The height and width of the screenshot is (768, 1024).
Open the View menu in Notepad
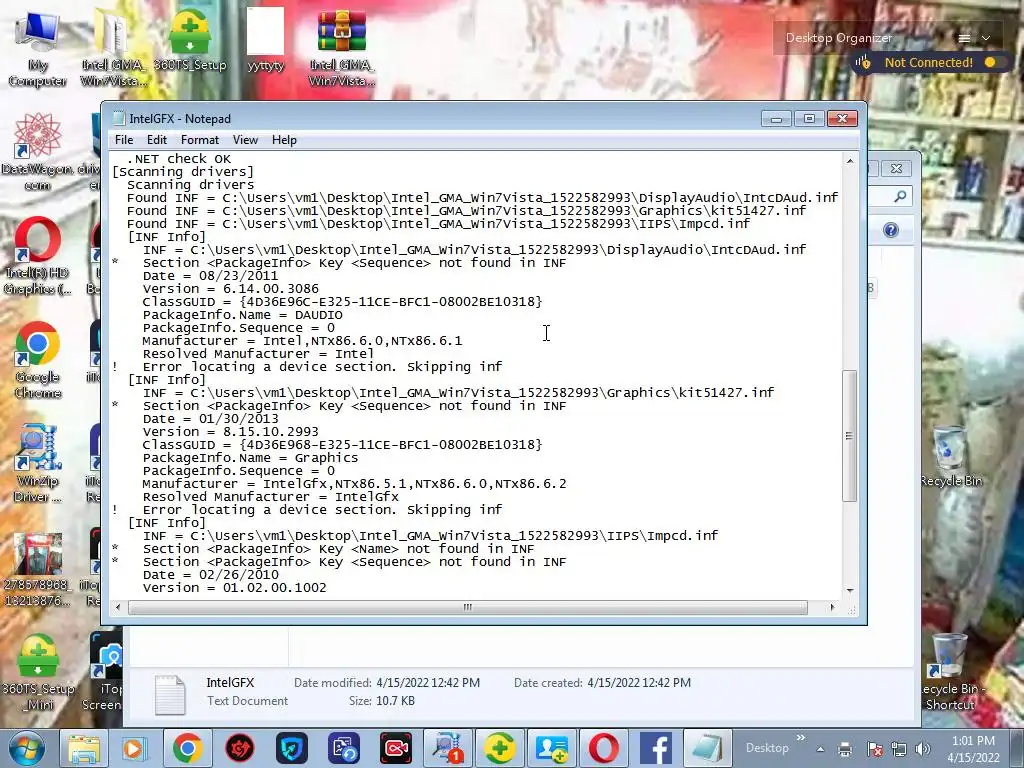[245, 140]
